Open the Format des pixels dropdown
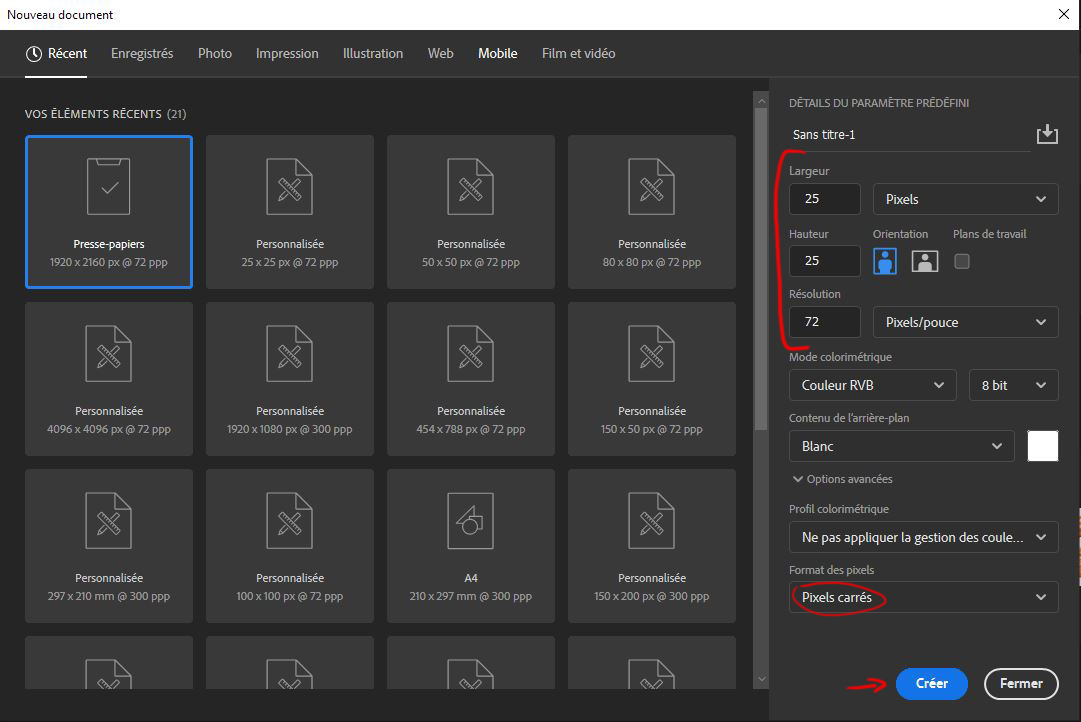 click(x=922, y=598)
